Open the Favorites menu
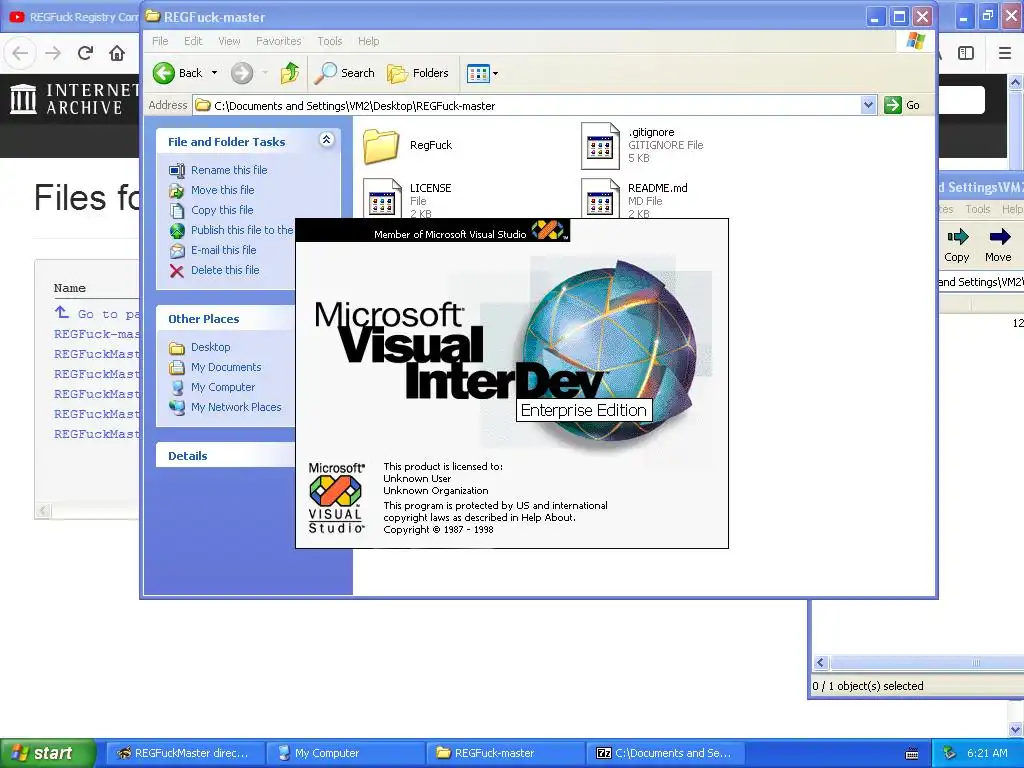The width and height of the screenshot is (1024, 768). (279, 41)
